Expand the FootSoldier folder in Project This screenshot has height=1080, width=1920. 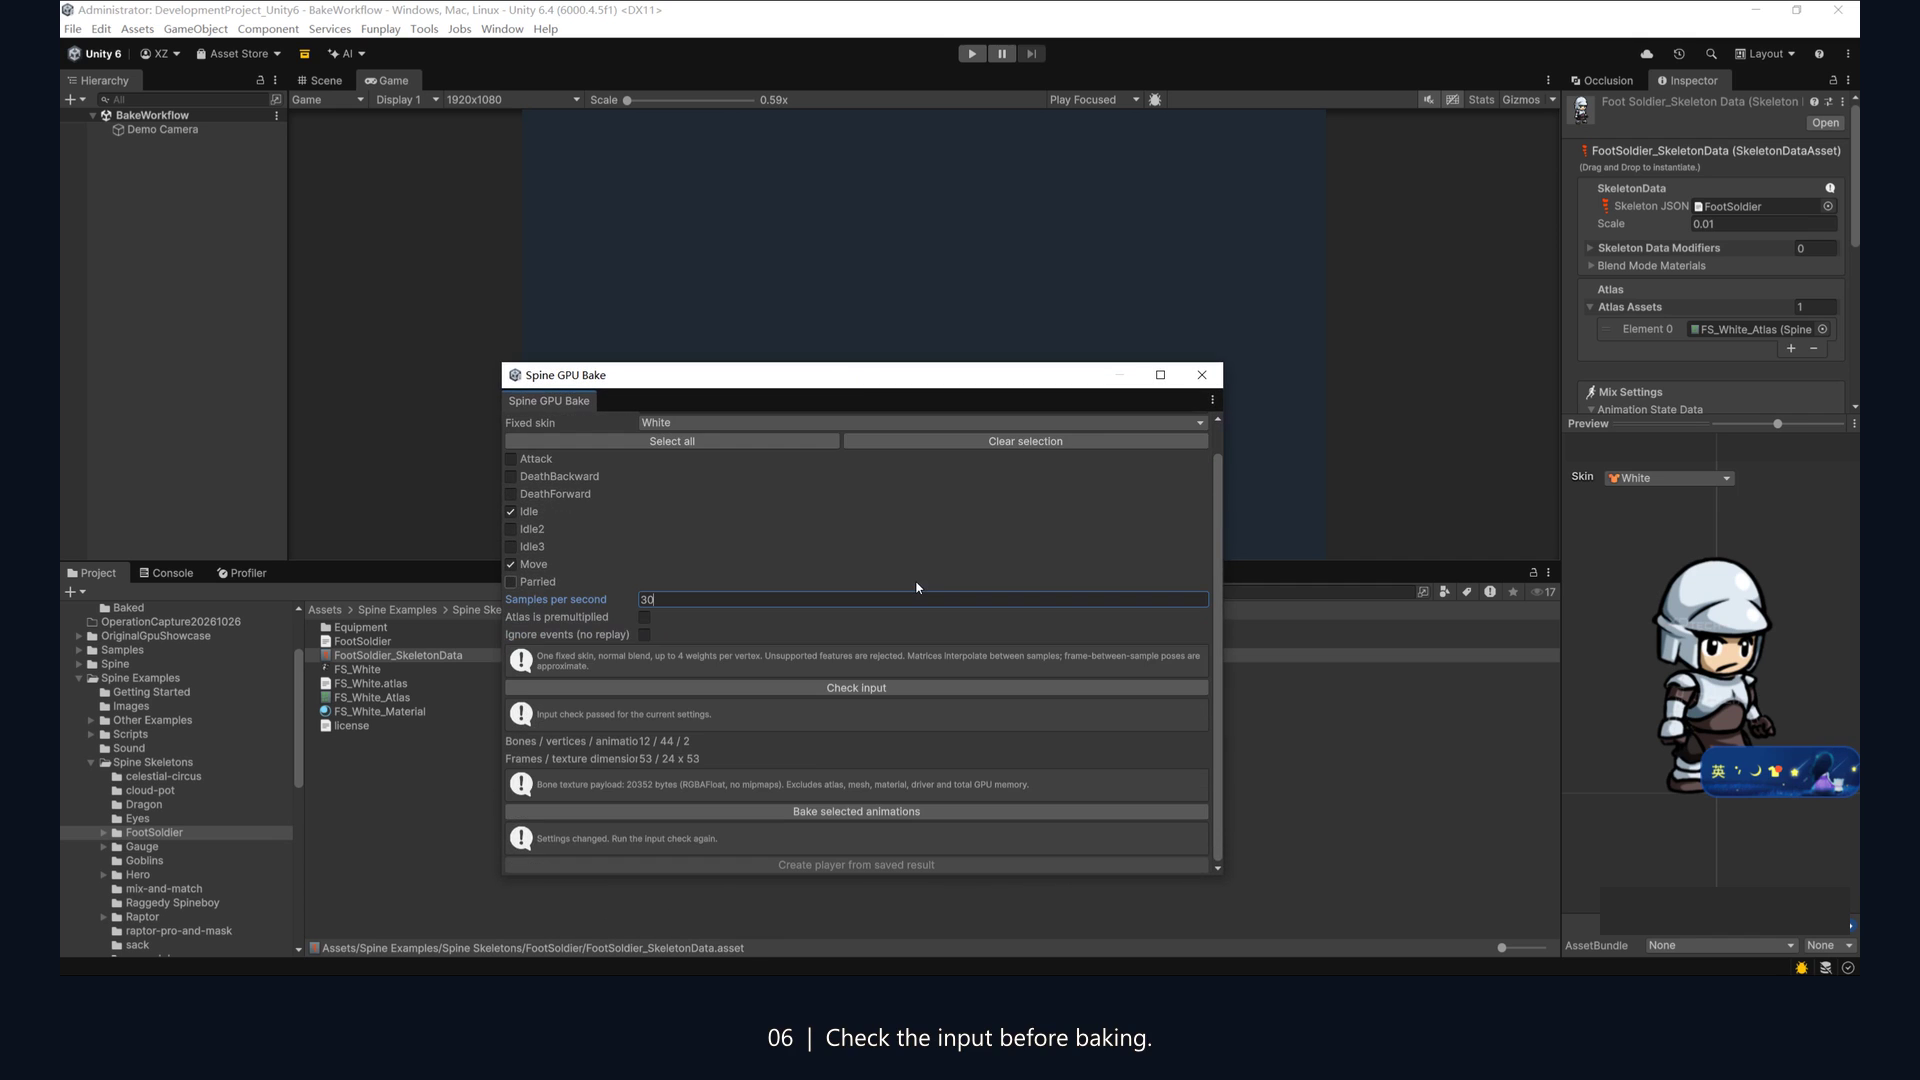pyautogui.click(x=103, y=833)
